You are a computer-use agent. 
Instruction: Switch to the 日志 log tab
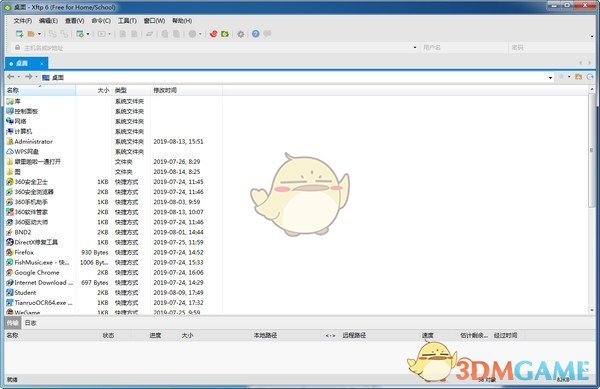coord(30,323)
